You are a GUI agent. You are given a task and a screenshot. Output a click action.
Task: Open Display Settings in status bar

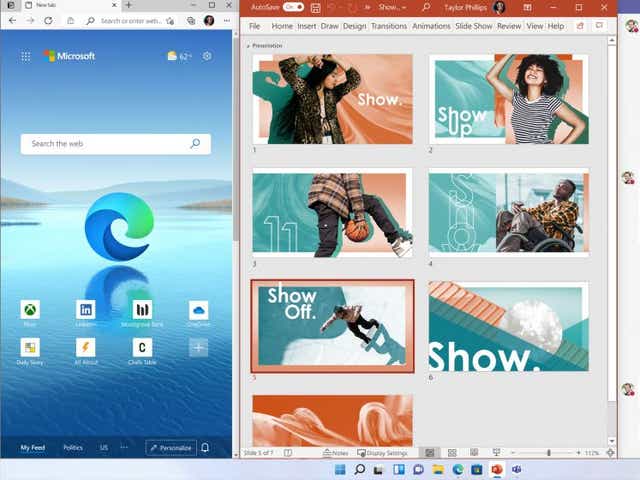click(382, 453)
